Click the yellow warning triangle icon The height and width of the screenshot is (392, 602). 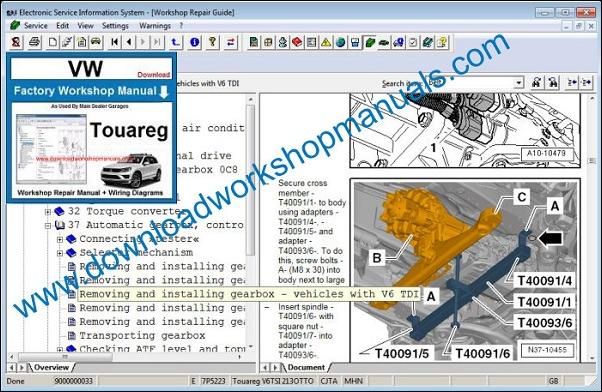click(x=326, y=42)
